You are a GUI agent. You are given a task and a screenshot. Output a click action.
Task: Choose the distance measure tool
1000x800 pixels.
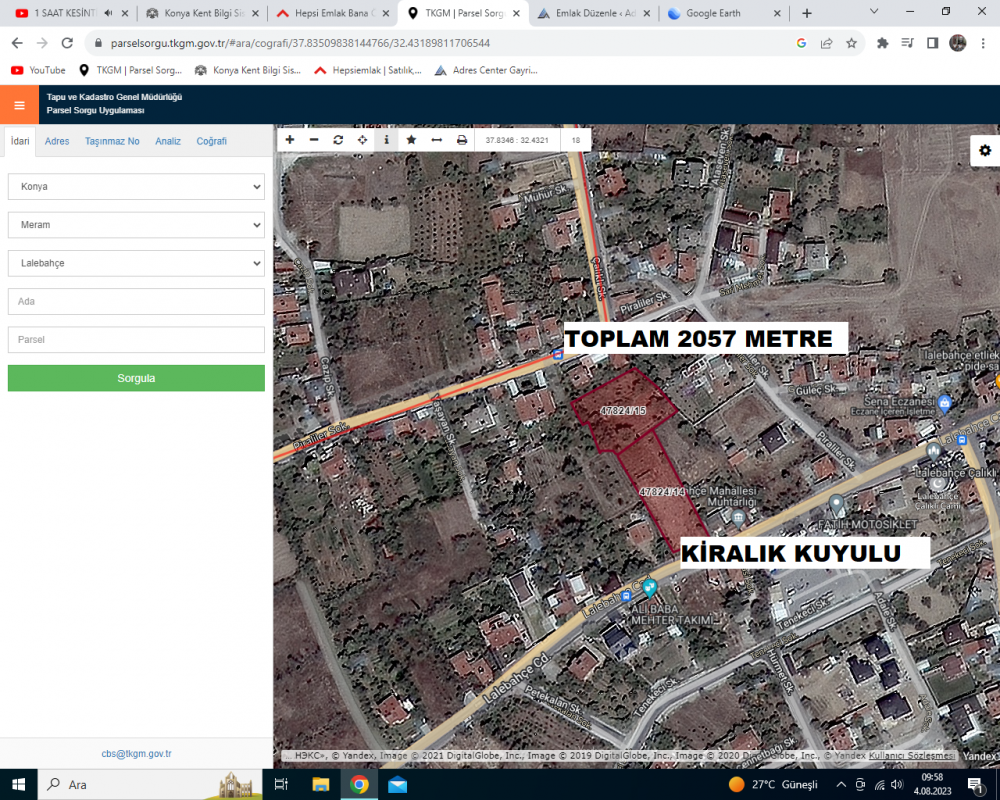[x=437, y=140]
